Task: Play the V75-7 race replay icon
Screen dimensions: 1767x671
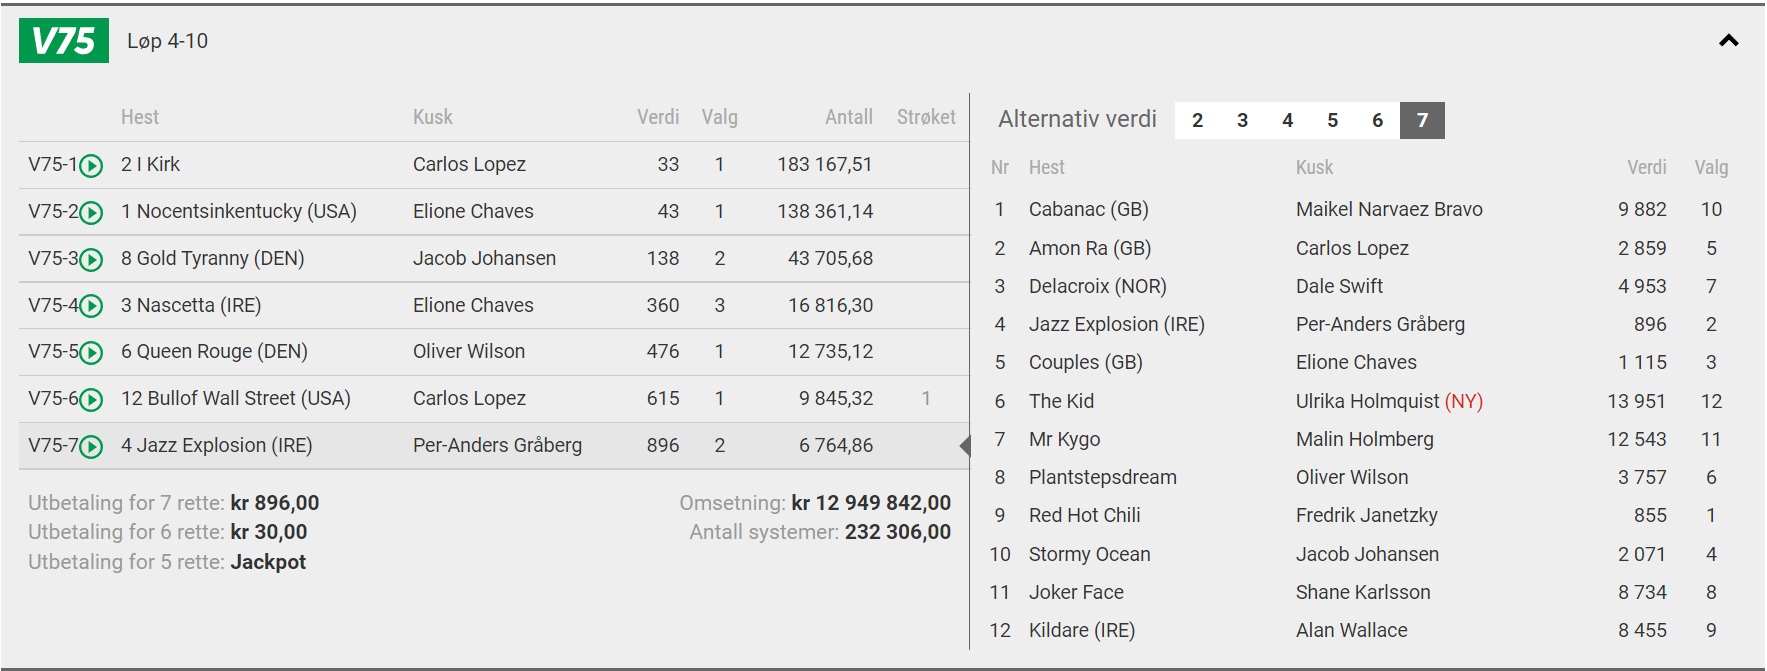Action: pos(91,447)
